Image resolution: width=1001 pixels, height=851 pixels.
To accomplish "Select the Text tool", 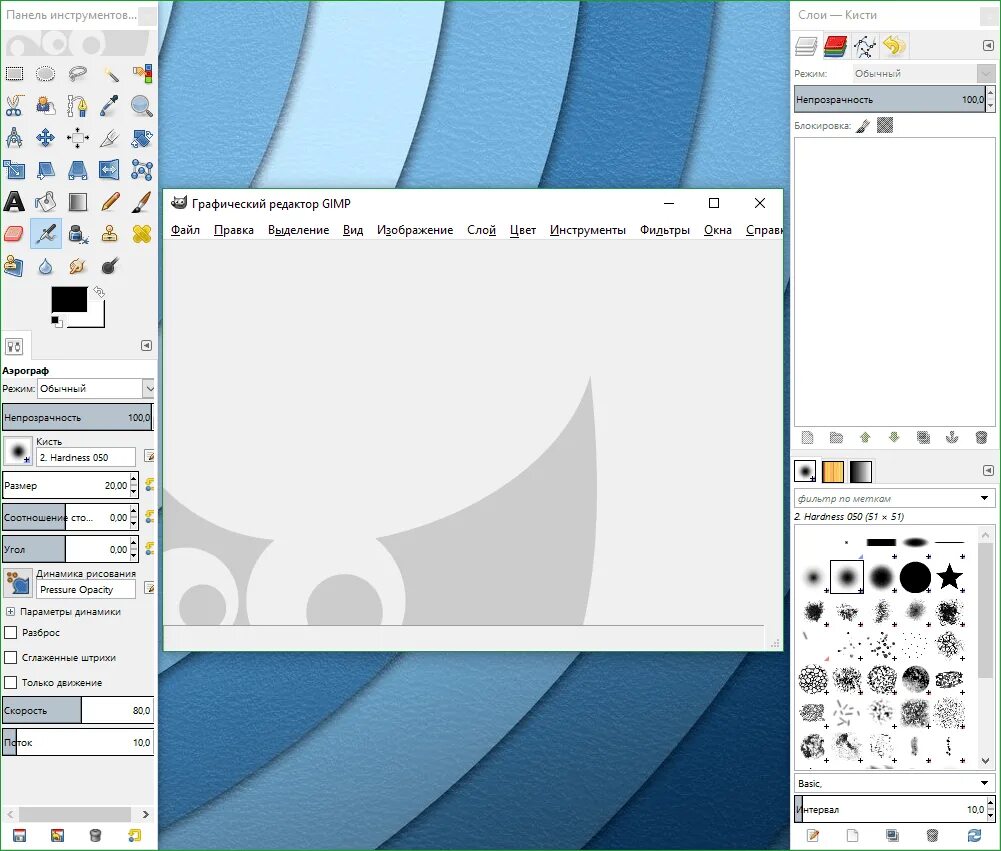I will tap(14, 202).
